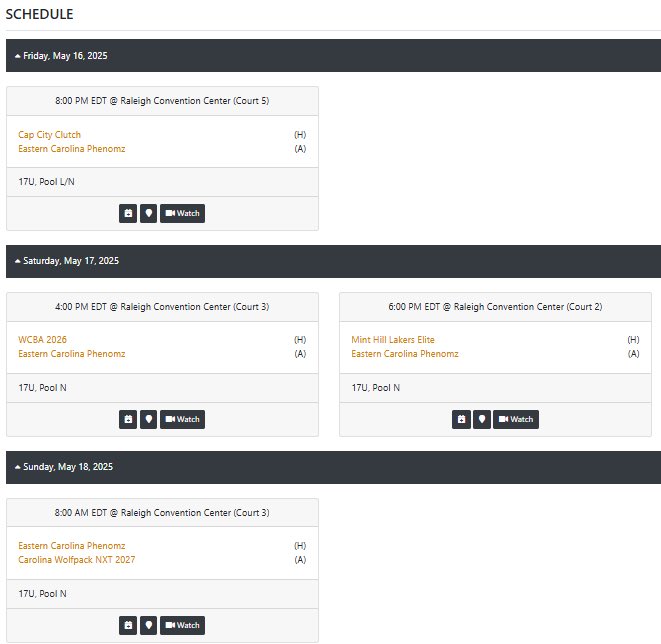Select the 8:00 PM EDT Court 5 header text

coord(162,101)
